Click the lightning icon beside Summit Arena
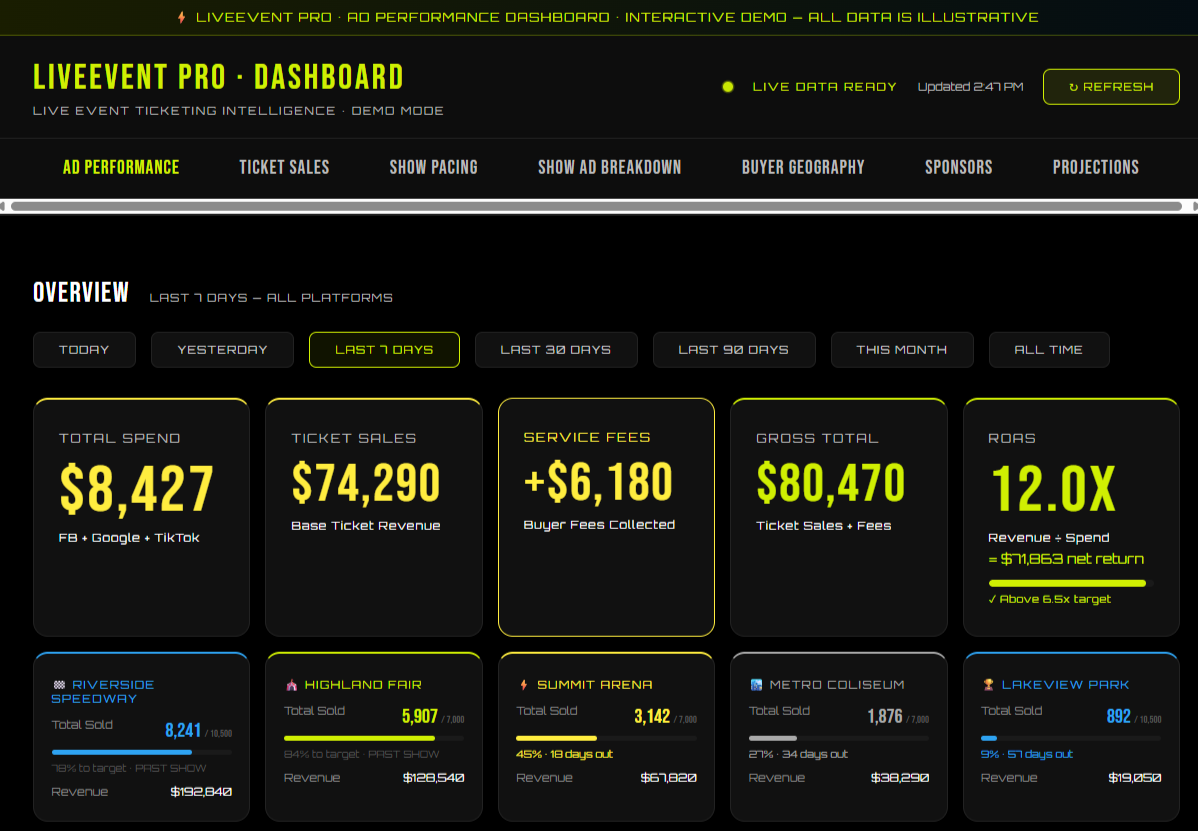The image size is (1198, 831). [523, 685]
